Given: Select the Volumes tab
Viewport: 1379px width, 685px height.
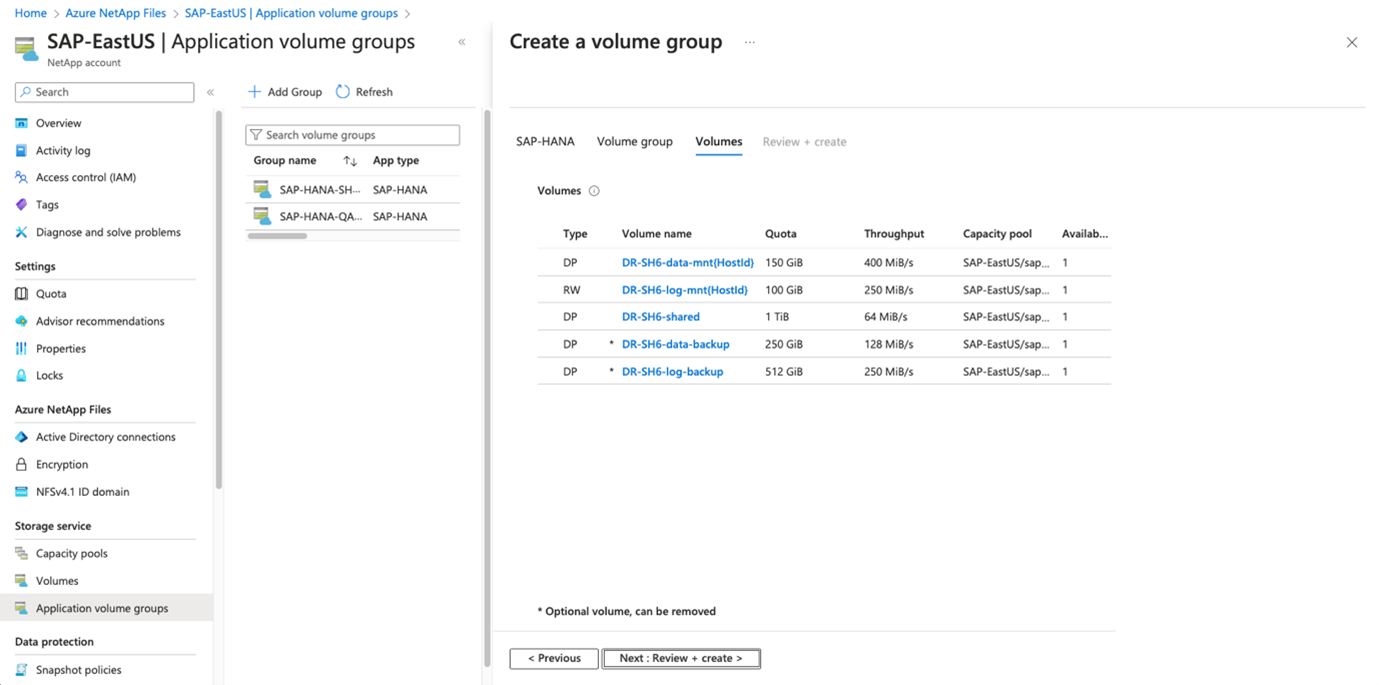Looking at the screenshot, I should tap(719, 142).
